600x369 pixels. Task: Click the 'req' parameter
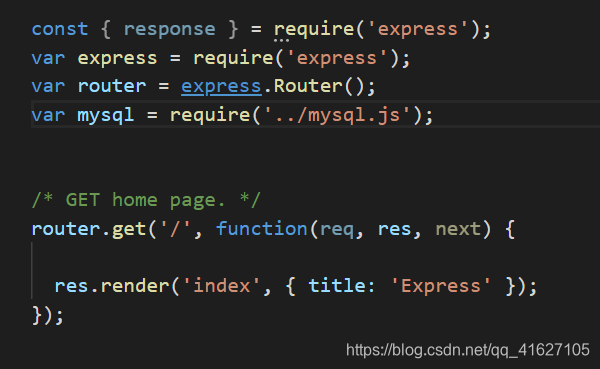(x=337, y=230)
